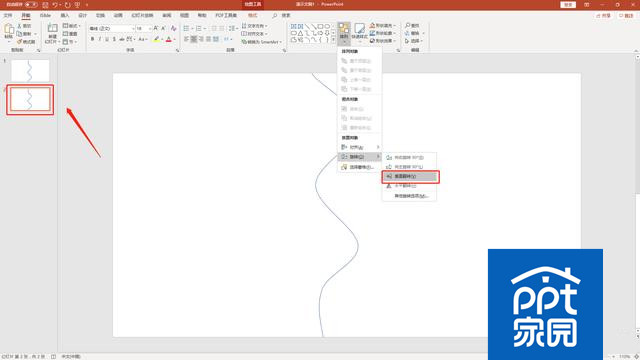Switch to the Insert ribbon tab
Viewport: 640px width, 360px height.
pos(64,16)
